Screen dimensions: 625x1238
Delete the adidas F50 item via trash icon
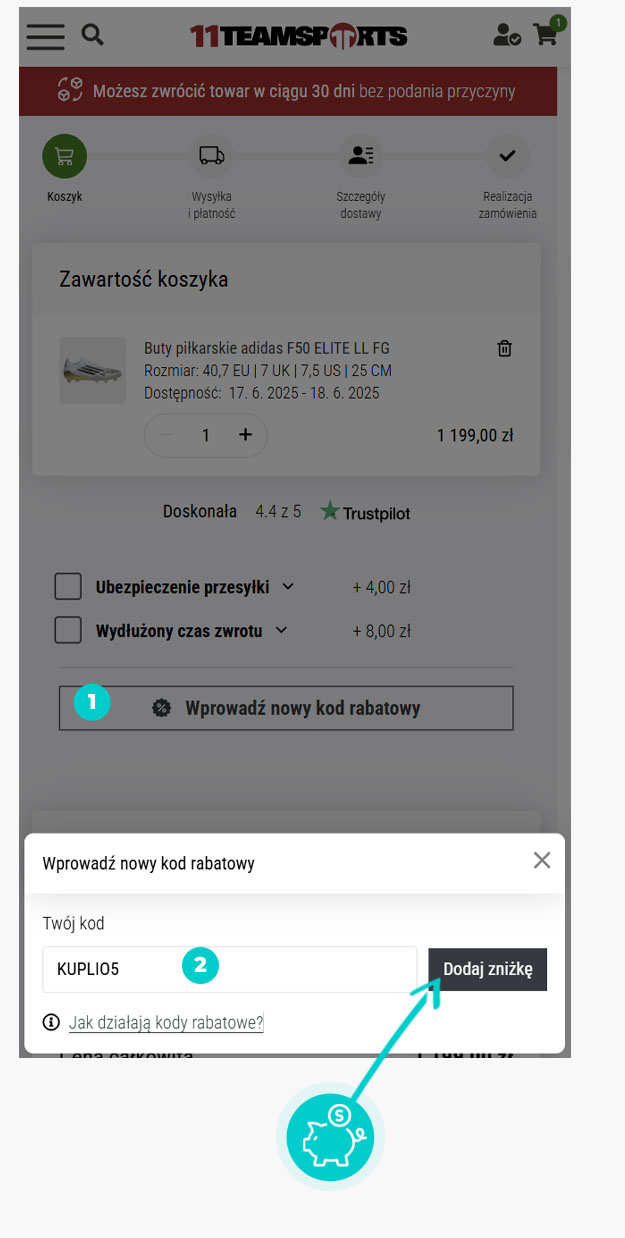(505, 348)
